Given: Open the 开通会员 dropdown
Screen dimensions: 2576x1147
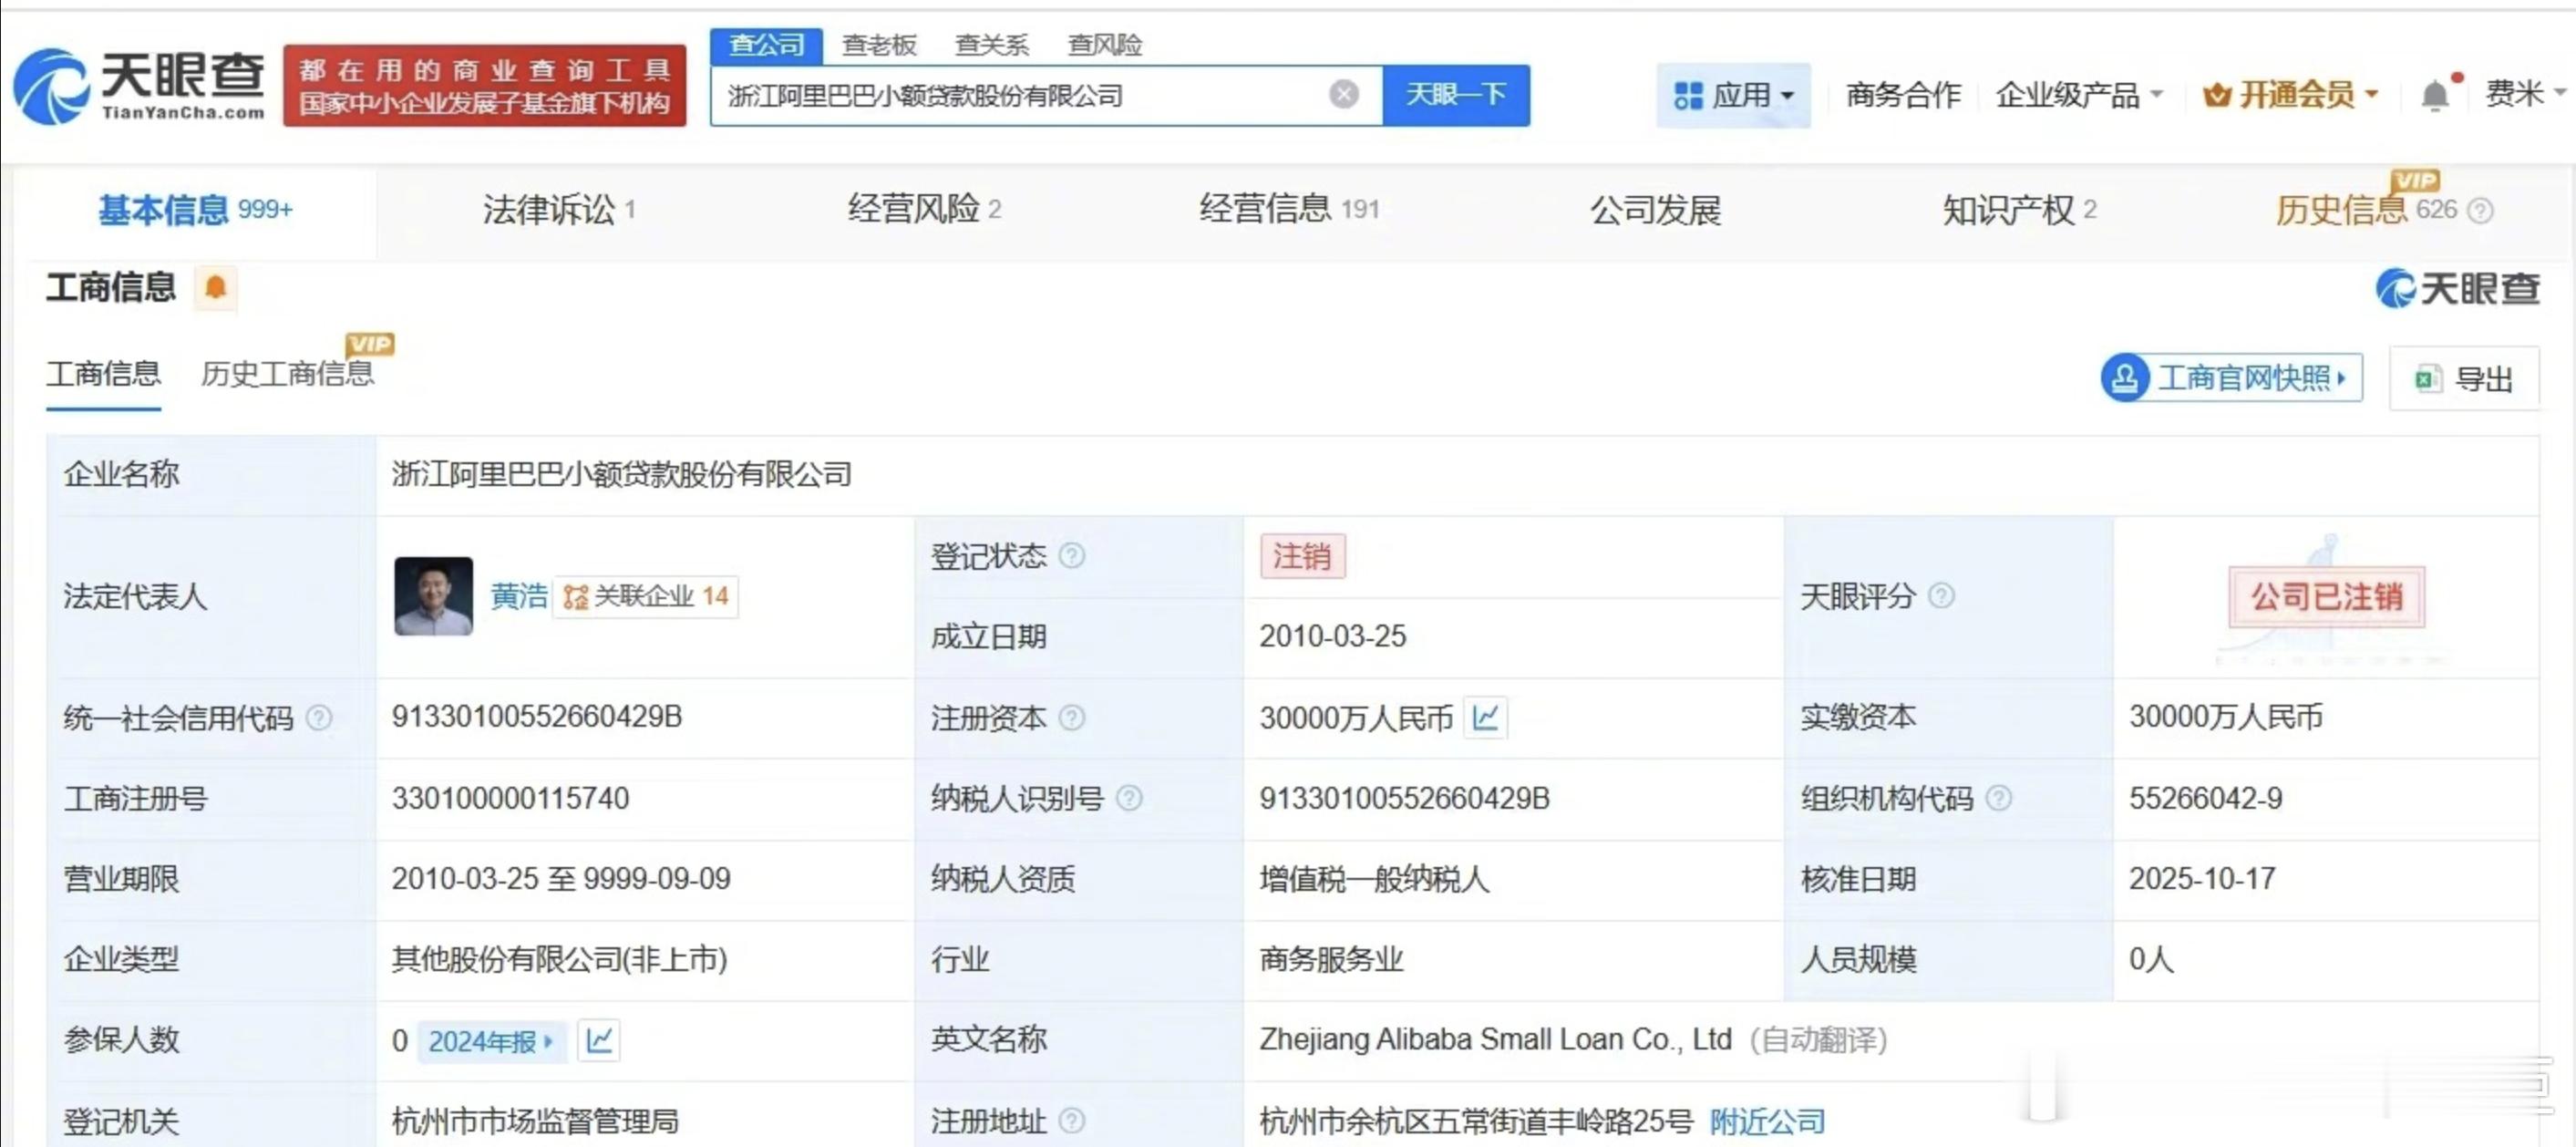Looking at the screenshot, I should click(2290, 95).
